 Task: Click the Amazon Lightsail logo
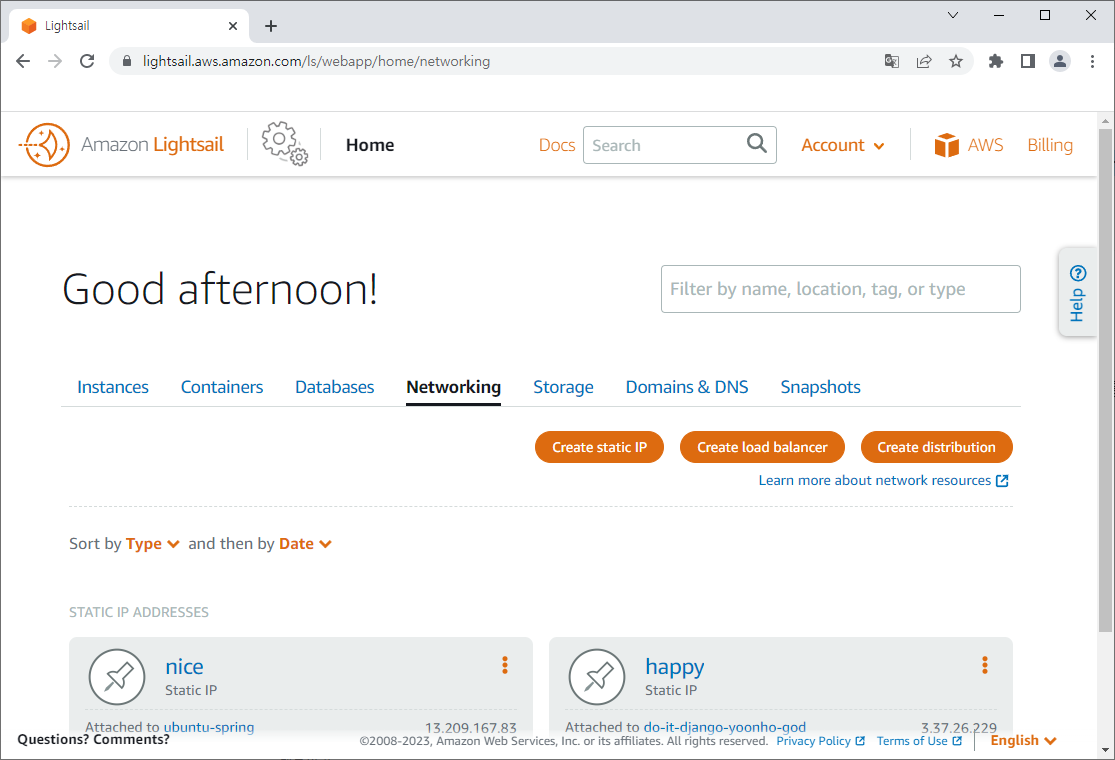[x=121, y=145]
